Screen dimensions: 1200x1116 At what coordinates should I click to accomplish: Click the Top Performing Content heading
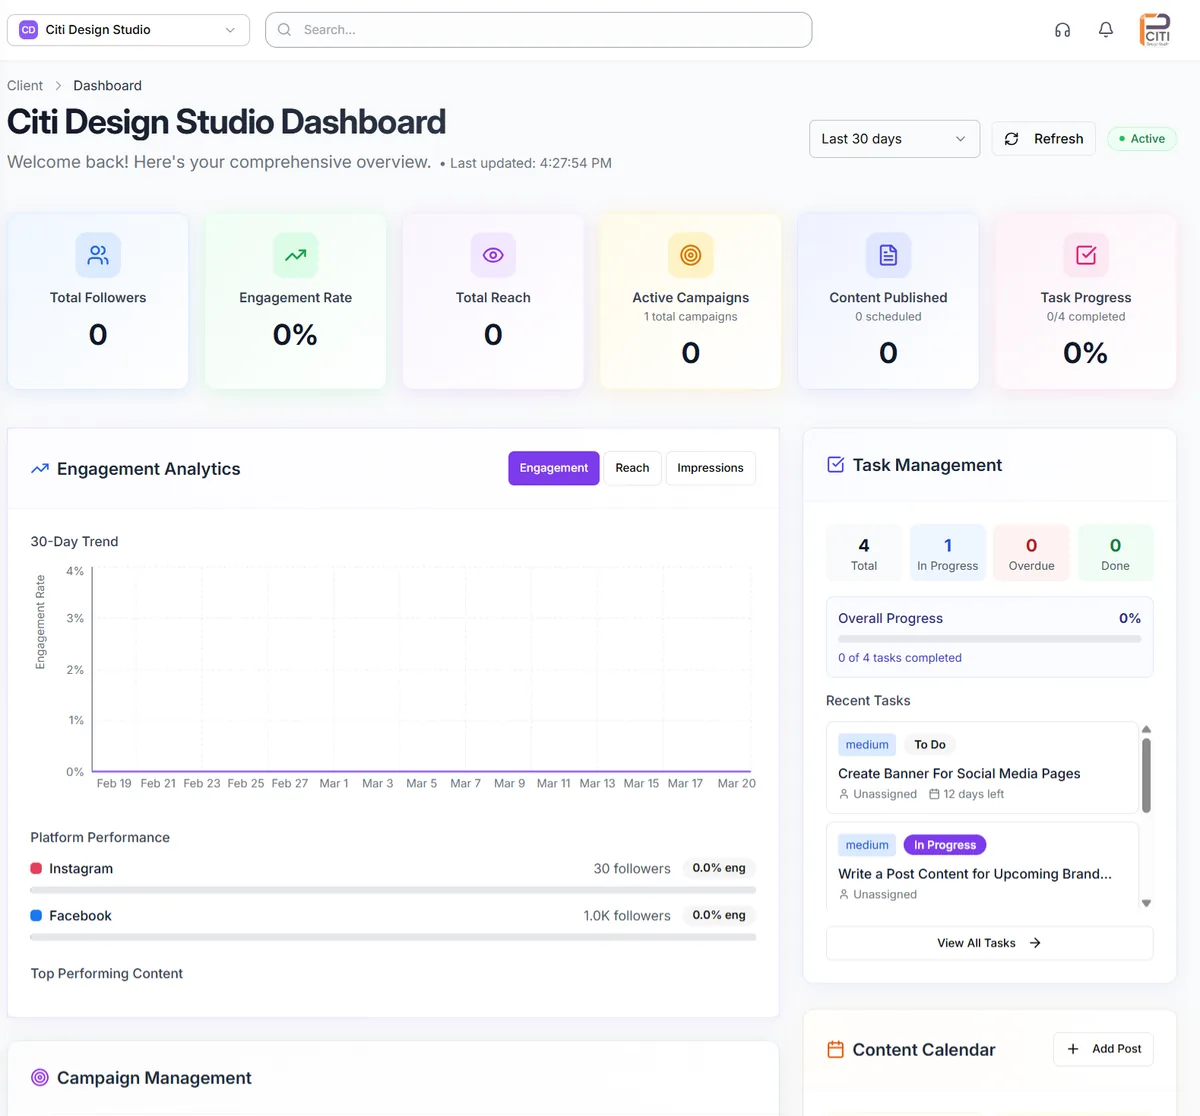pos(107,973)
